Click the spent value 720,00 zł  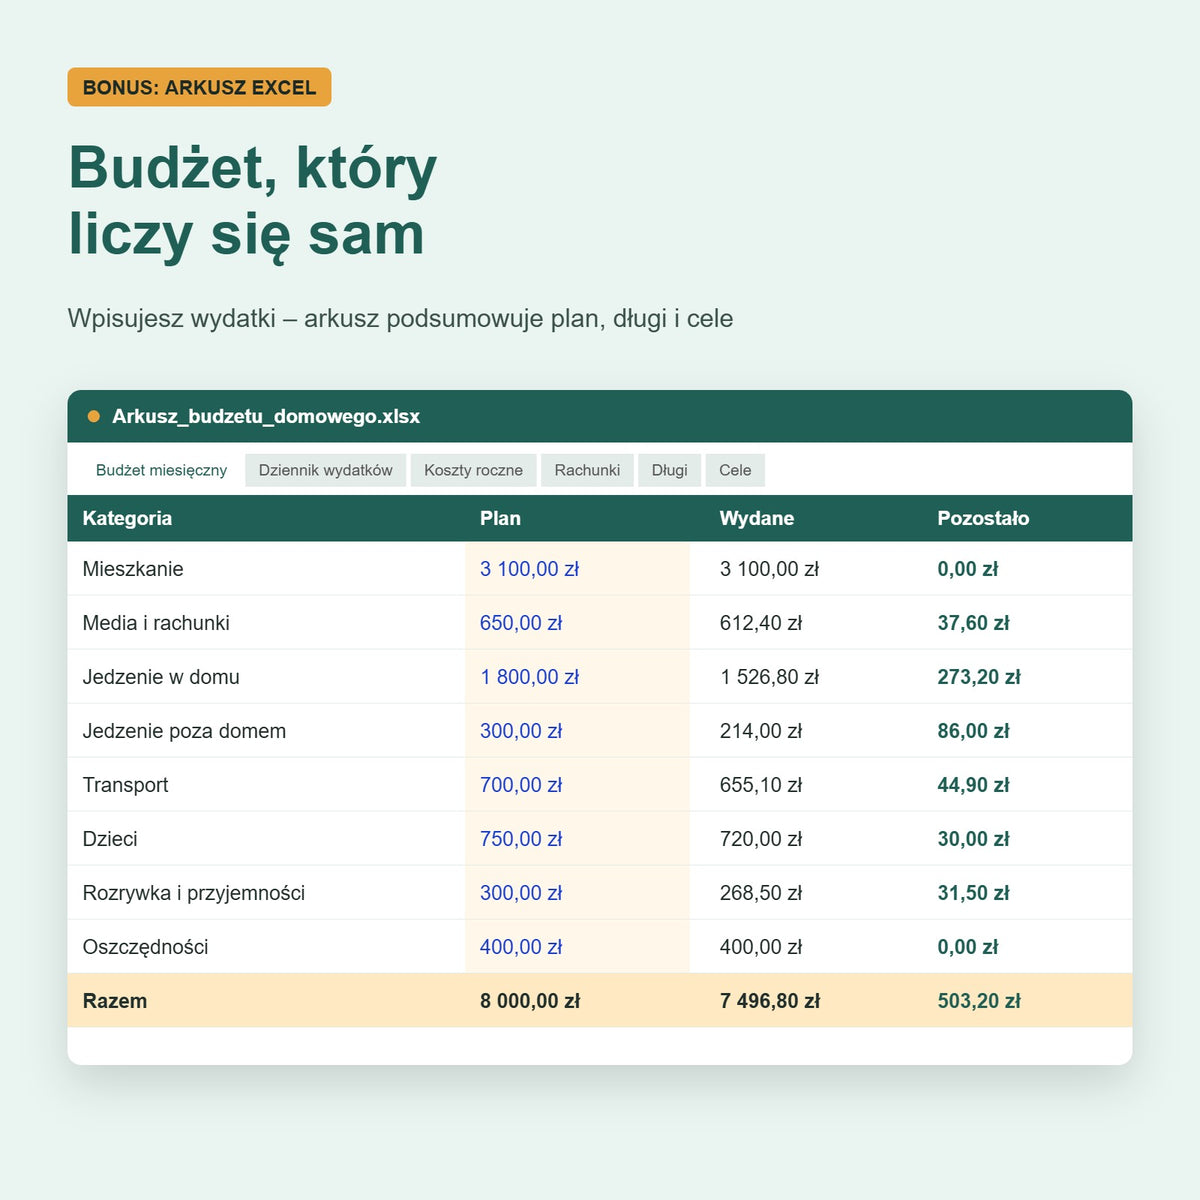(761, 839)
